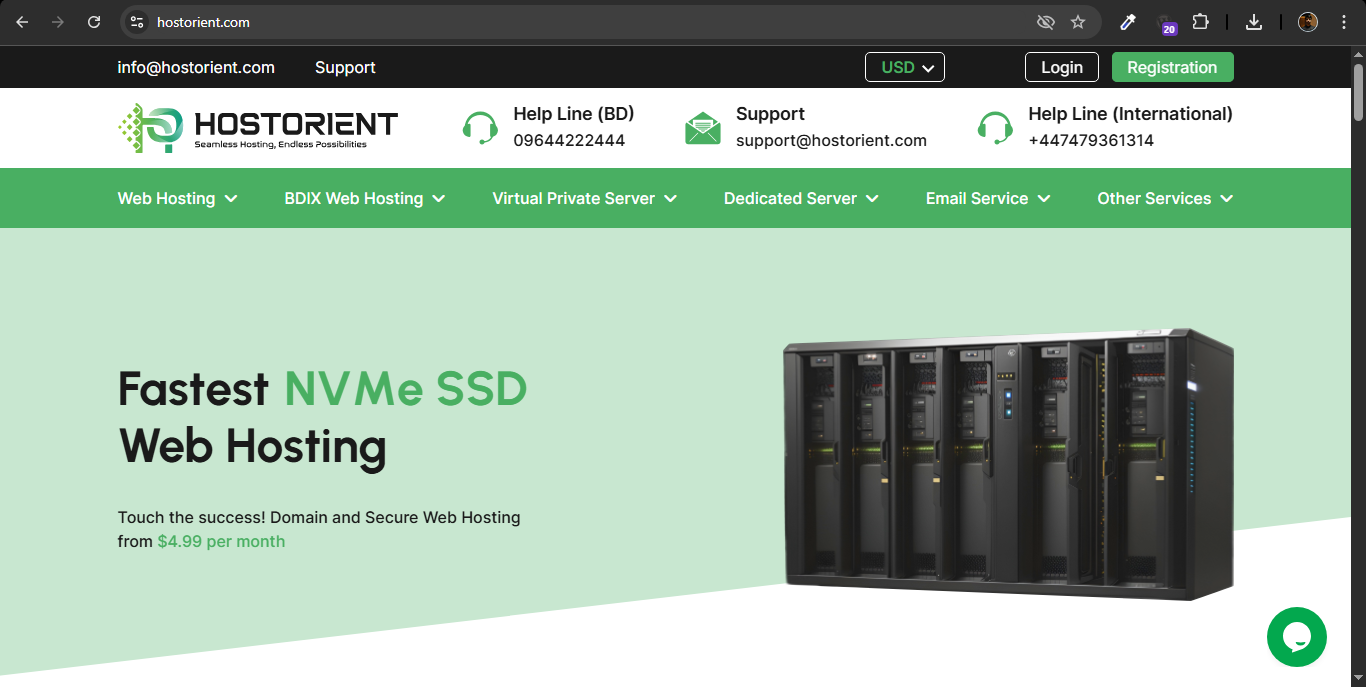Click the HostOrient logo

[x=257, y=128]
